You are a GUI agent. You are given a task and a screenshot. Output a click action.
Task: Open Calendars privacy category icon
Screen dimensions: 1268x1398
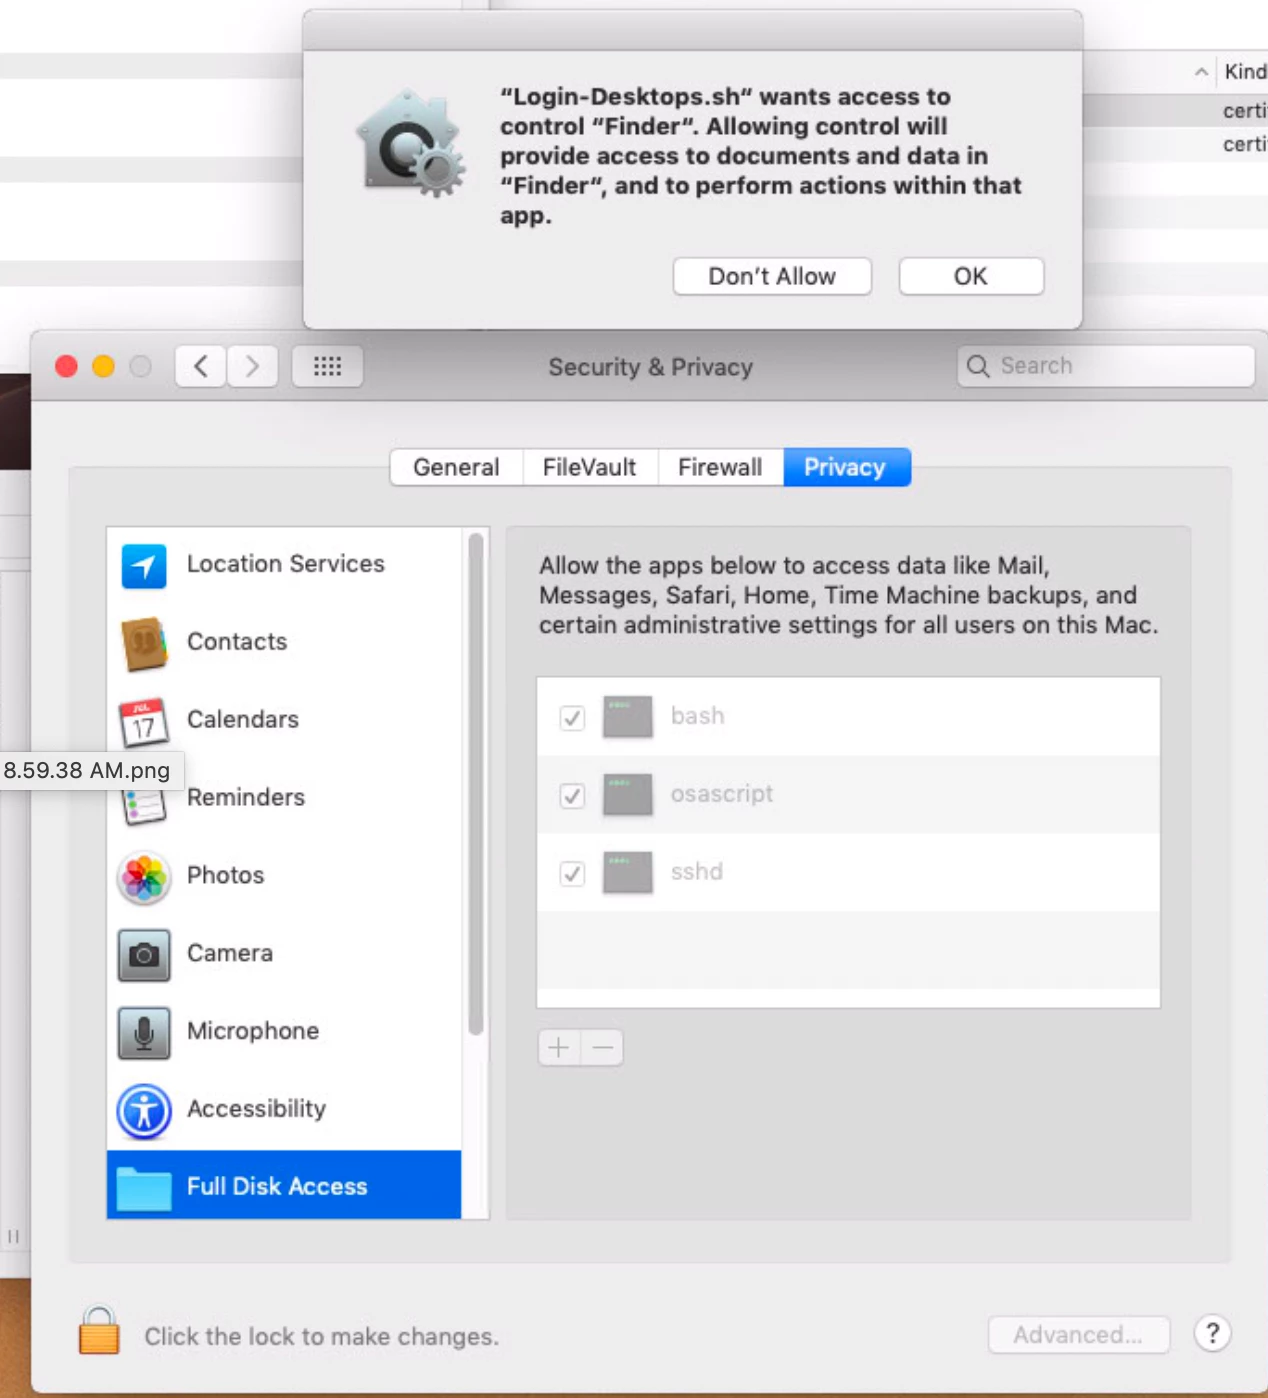[144, 721]
